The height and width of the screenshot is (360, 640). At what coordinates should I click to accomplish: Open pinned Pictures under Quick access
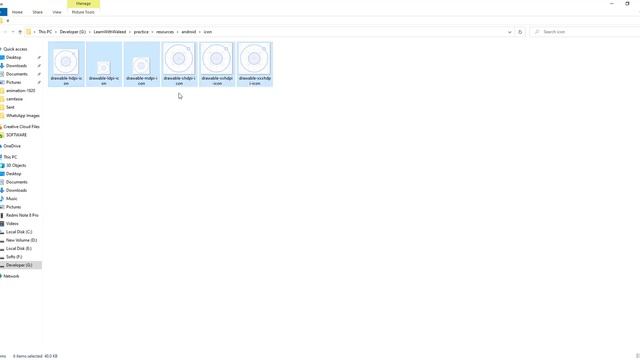(x=13, y=82)
